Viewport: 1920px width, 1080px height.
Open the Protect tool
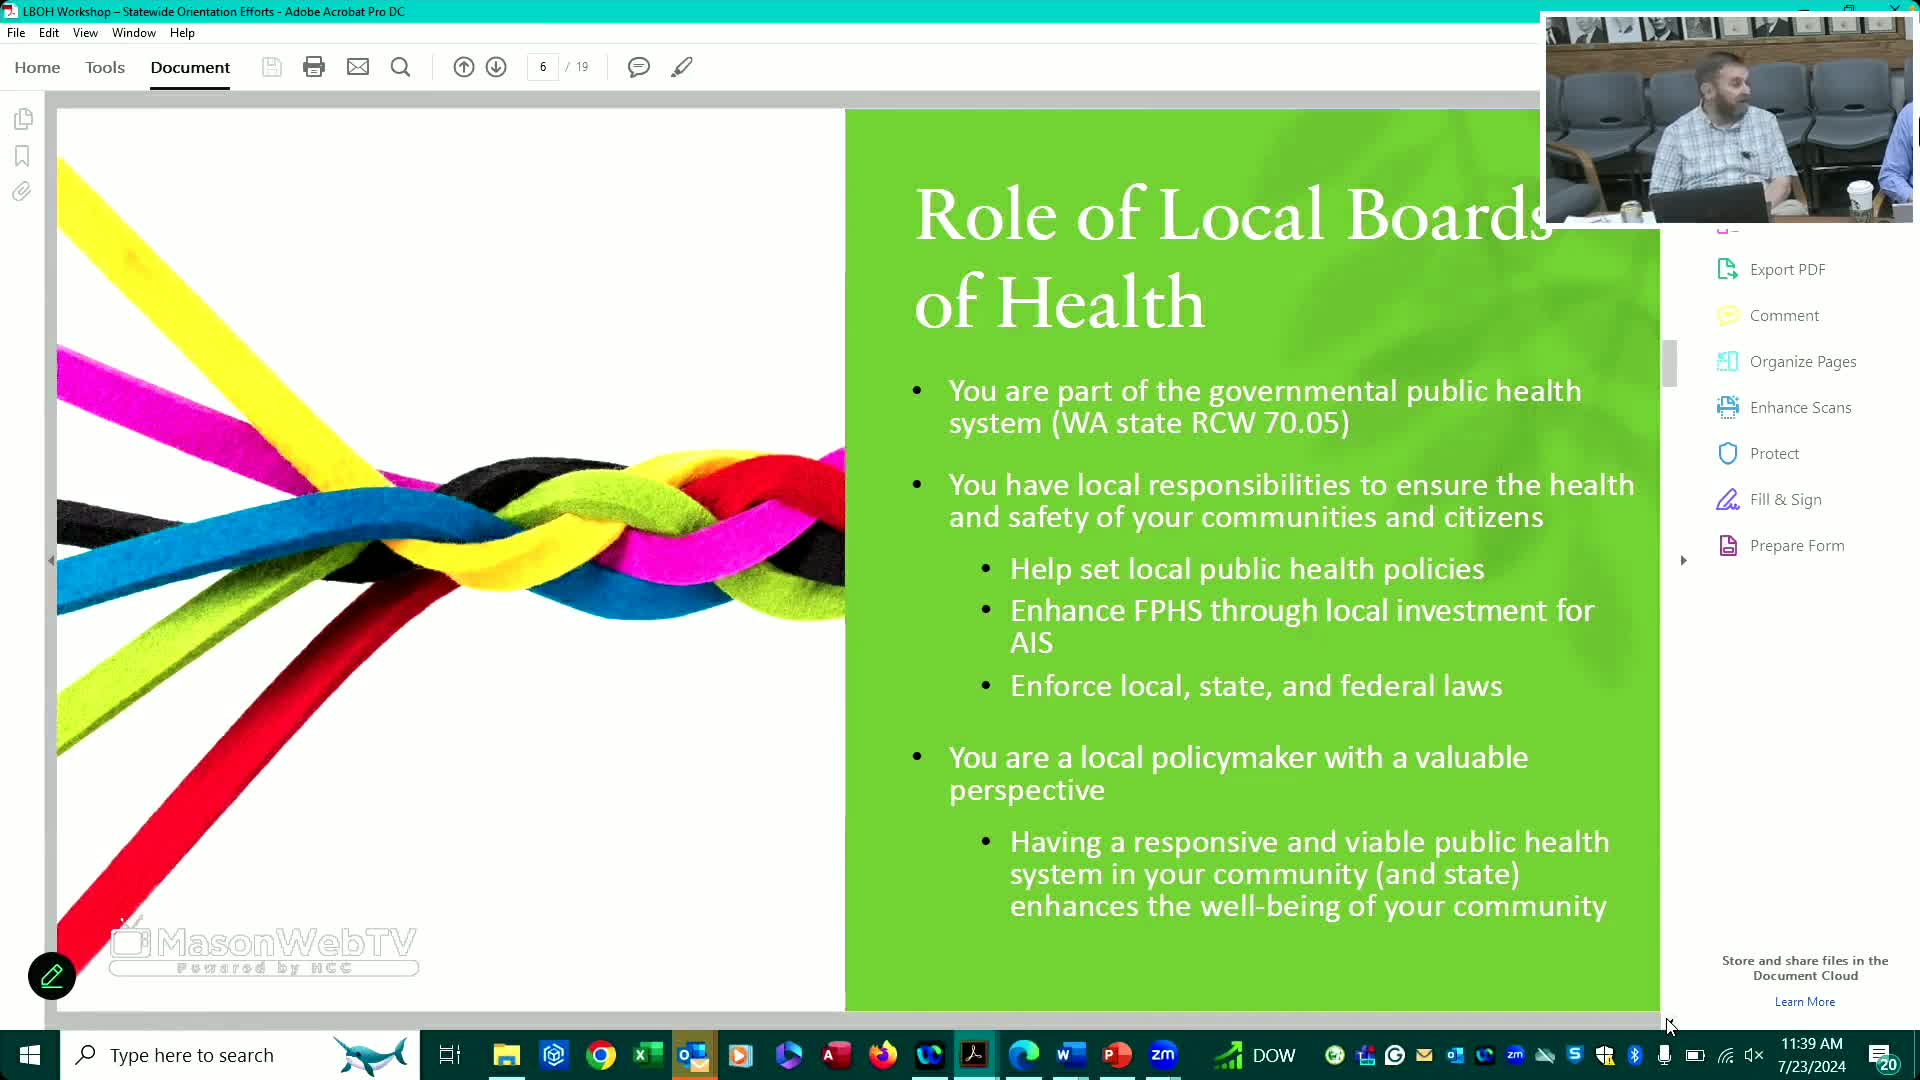(x=1774, y=453)
